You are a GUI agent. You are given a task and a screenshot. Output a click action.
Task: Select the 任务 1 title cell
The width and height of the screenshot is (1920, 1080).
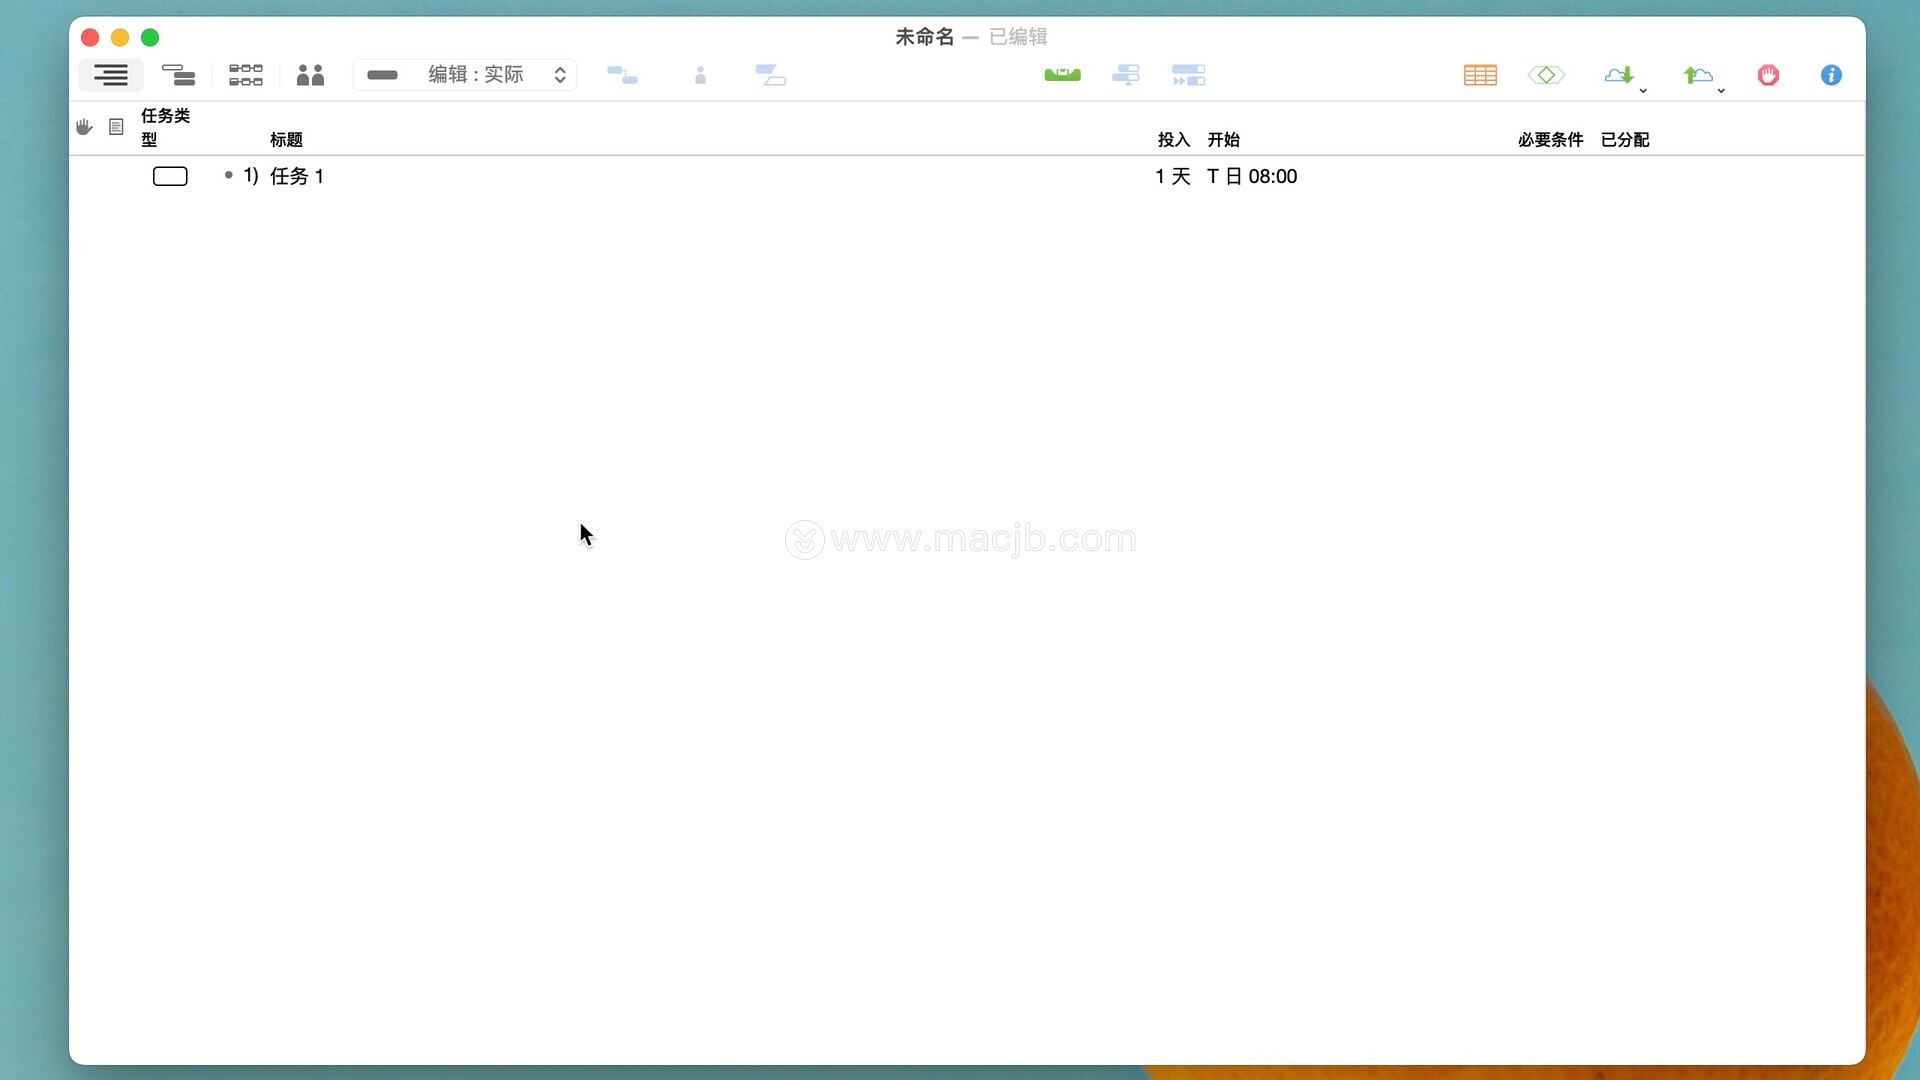point(296,177)
